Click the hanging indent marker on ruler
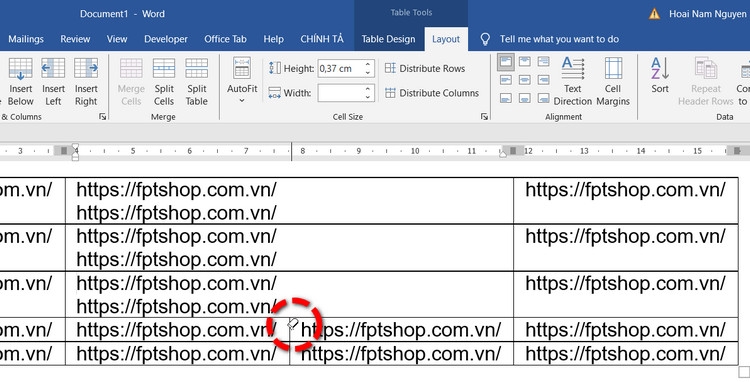750x382 pixels. click(x=75, y=153)
